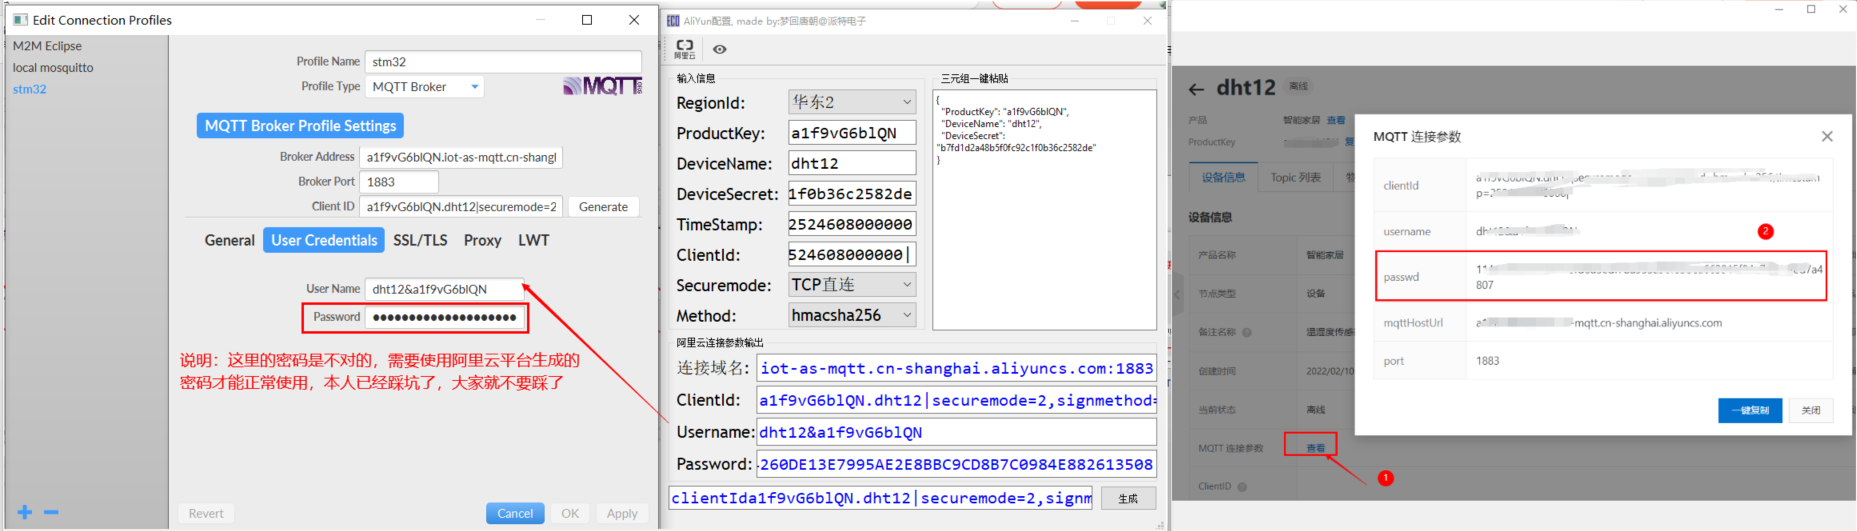Click the TimeStamp input field
The width and height of the screenshot is (1857, 531).
[851, 224]
